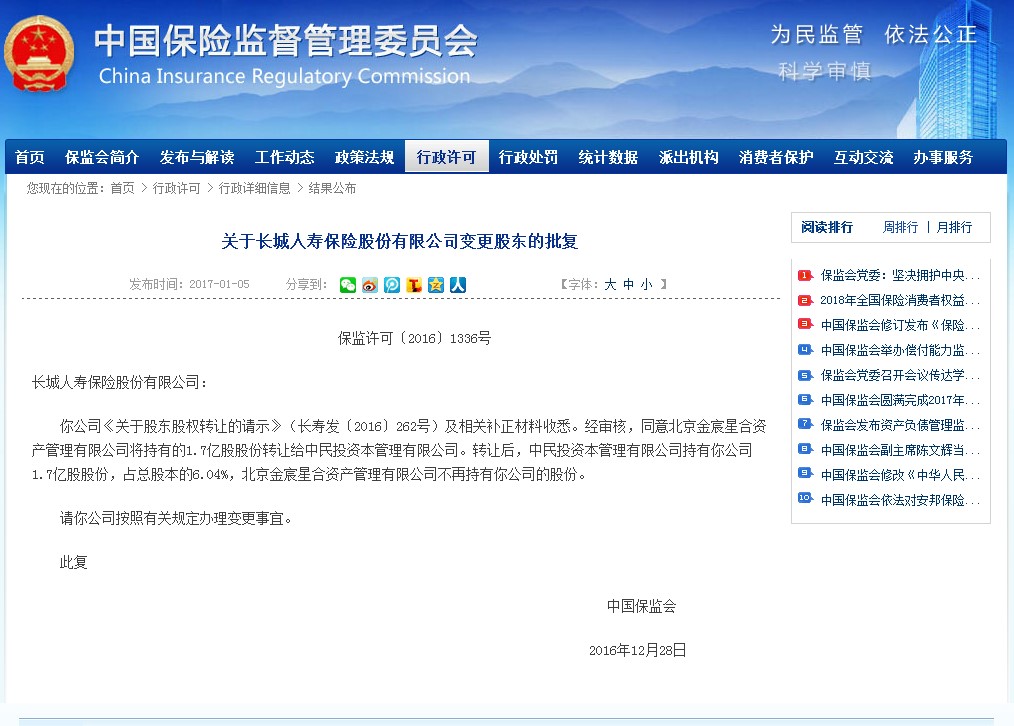Open article 中国保监会依法对安邦保险
This screenshot has height=726, width=1014.
point(900,500)
